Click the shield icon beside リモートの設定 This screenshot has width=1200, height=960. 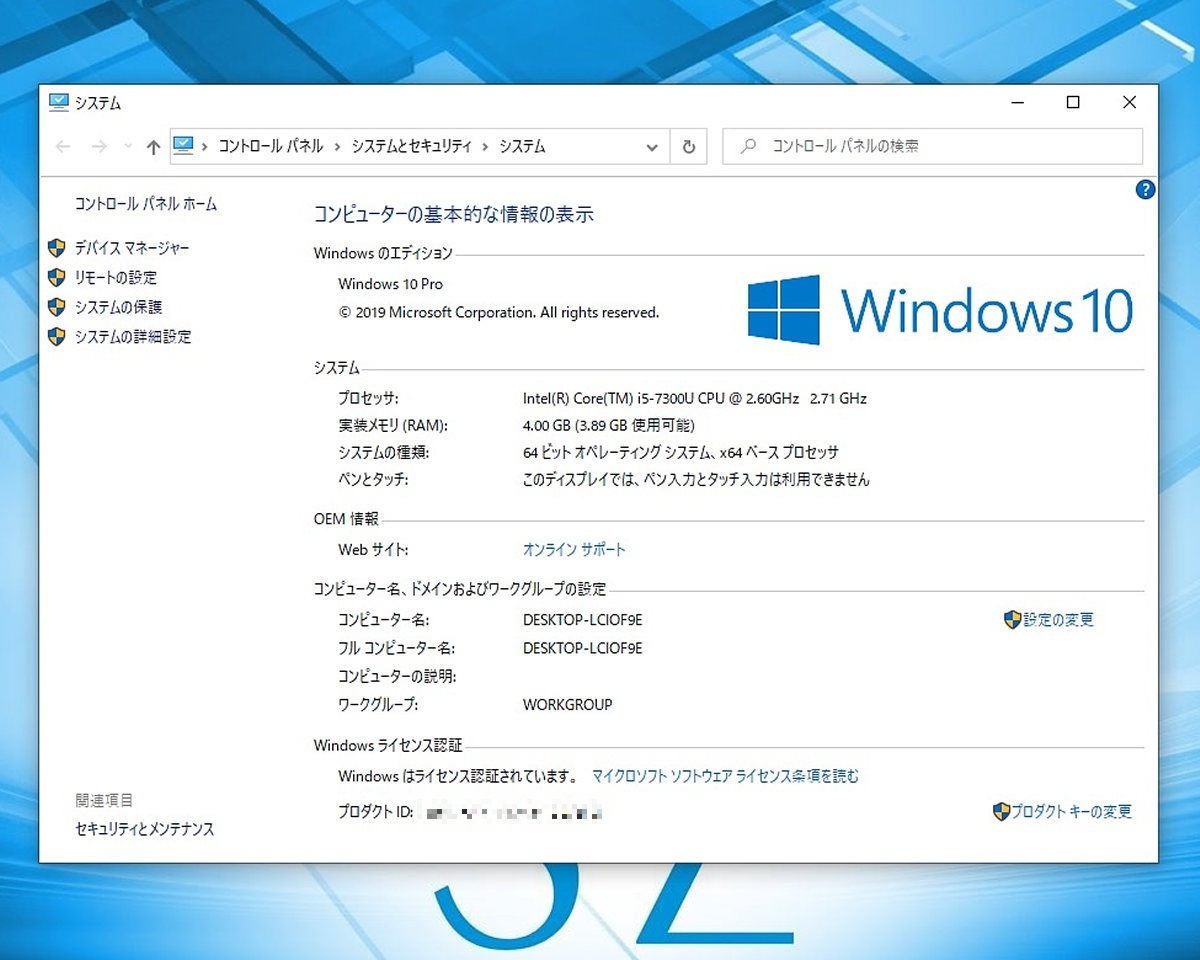click(x=57, y=277)
